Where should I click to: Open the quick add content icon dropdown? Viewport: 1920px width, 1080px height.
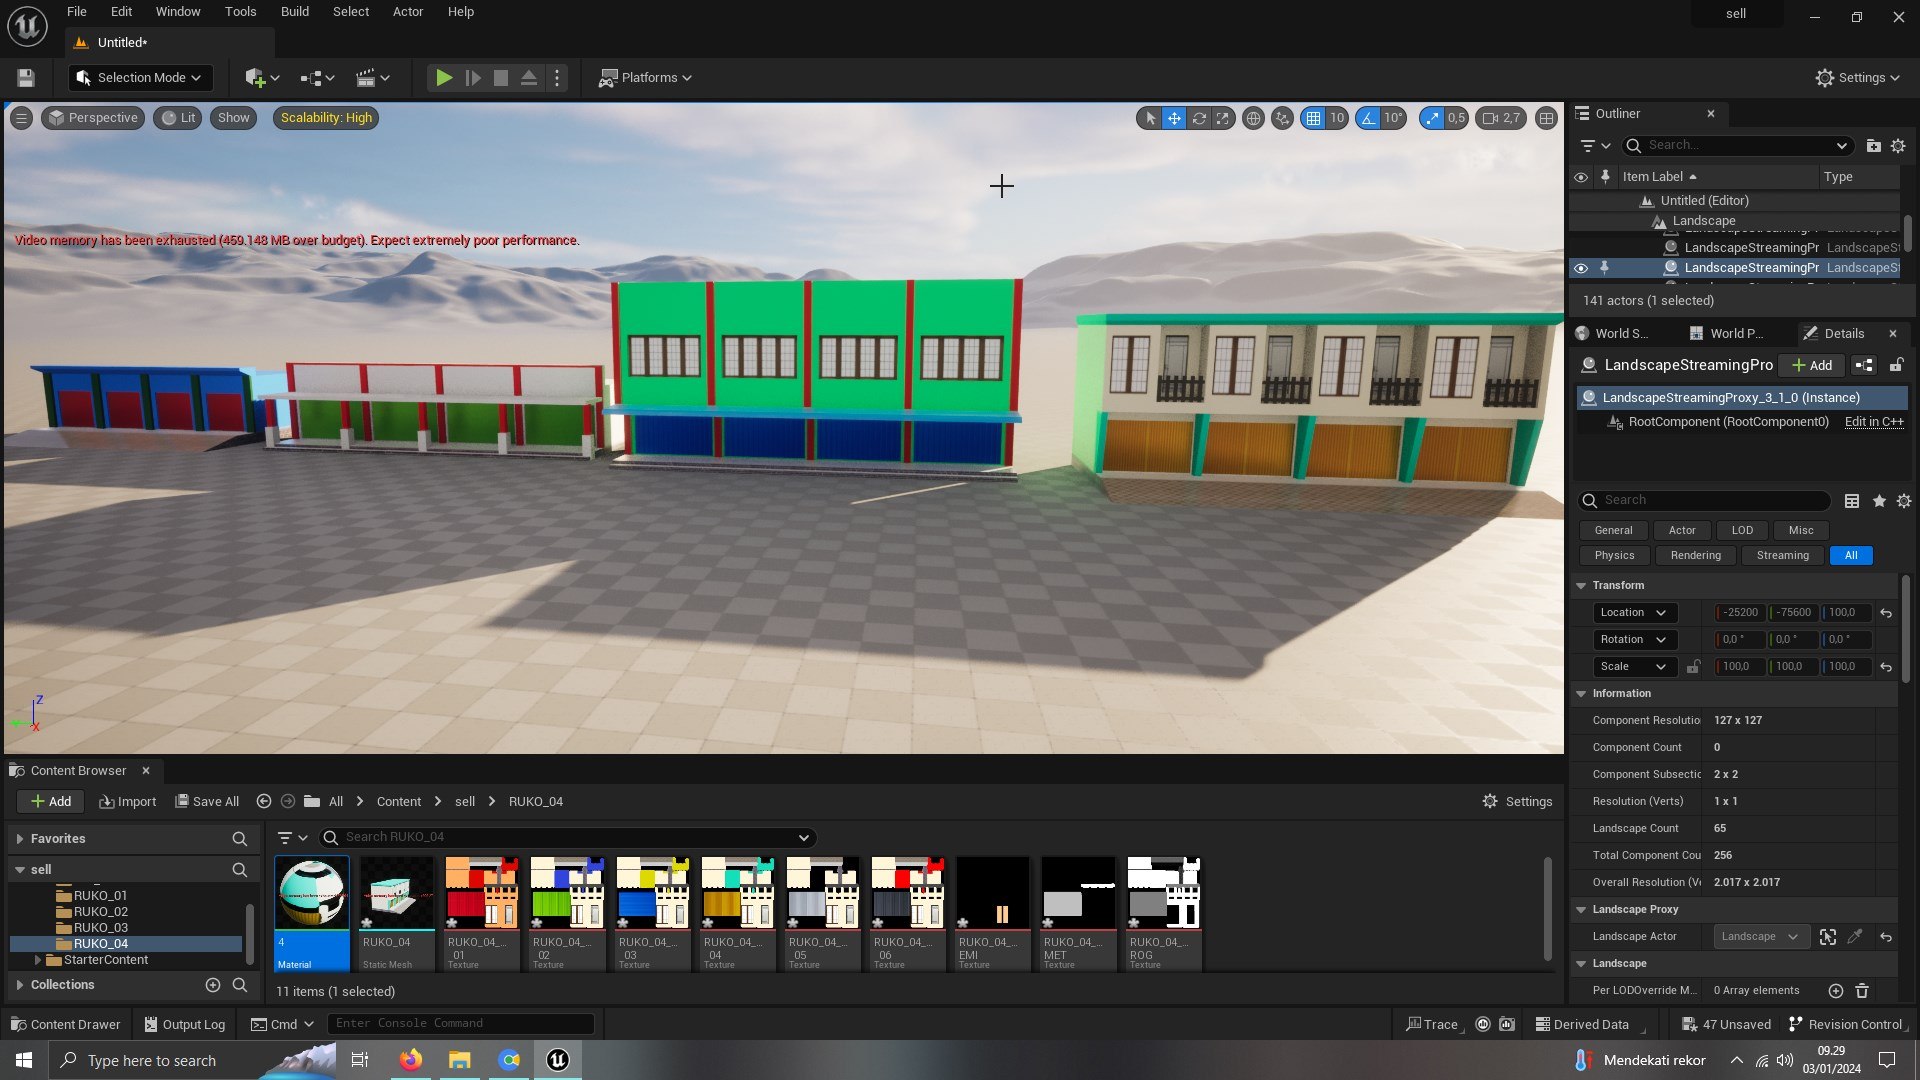click(262, 78)
